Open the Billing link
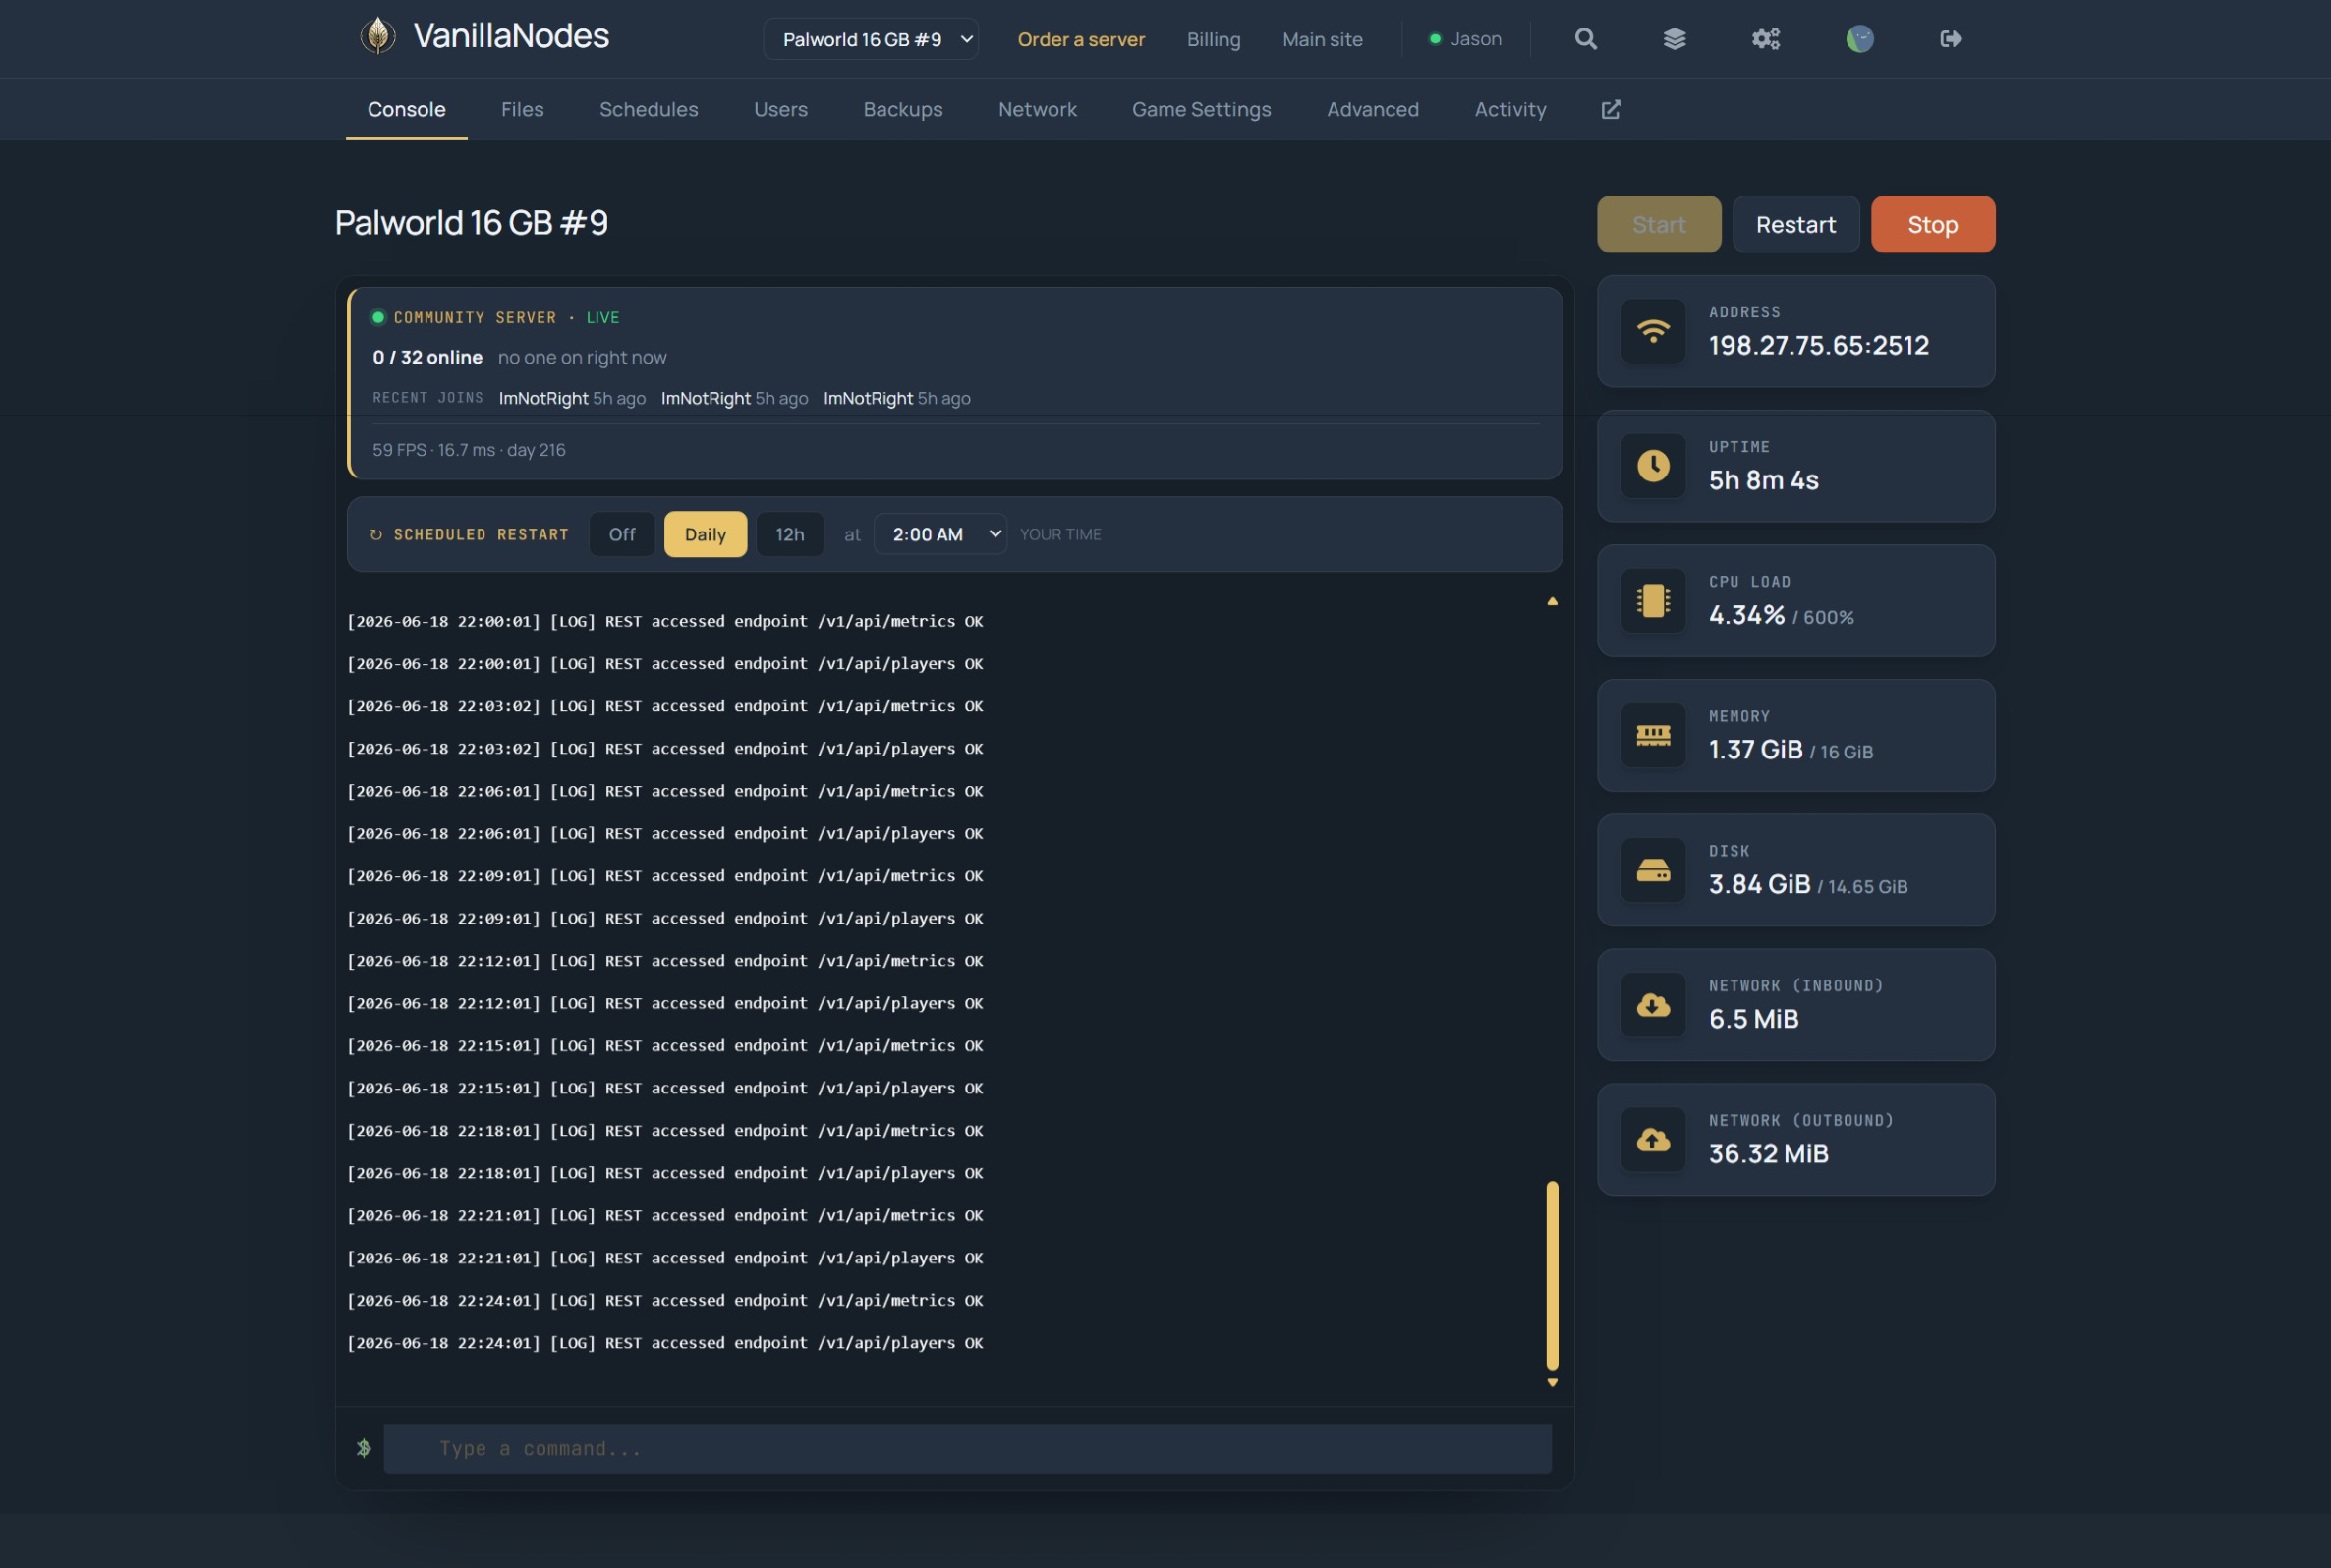The height and width of the screenshot is (1568, 2331). (1213, 39)
